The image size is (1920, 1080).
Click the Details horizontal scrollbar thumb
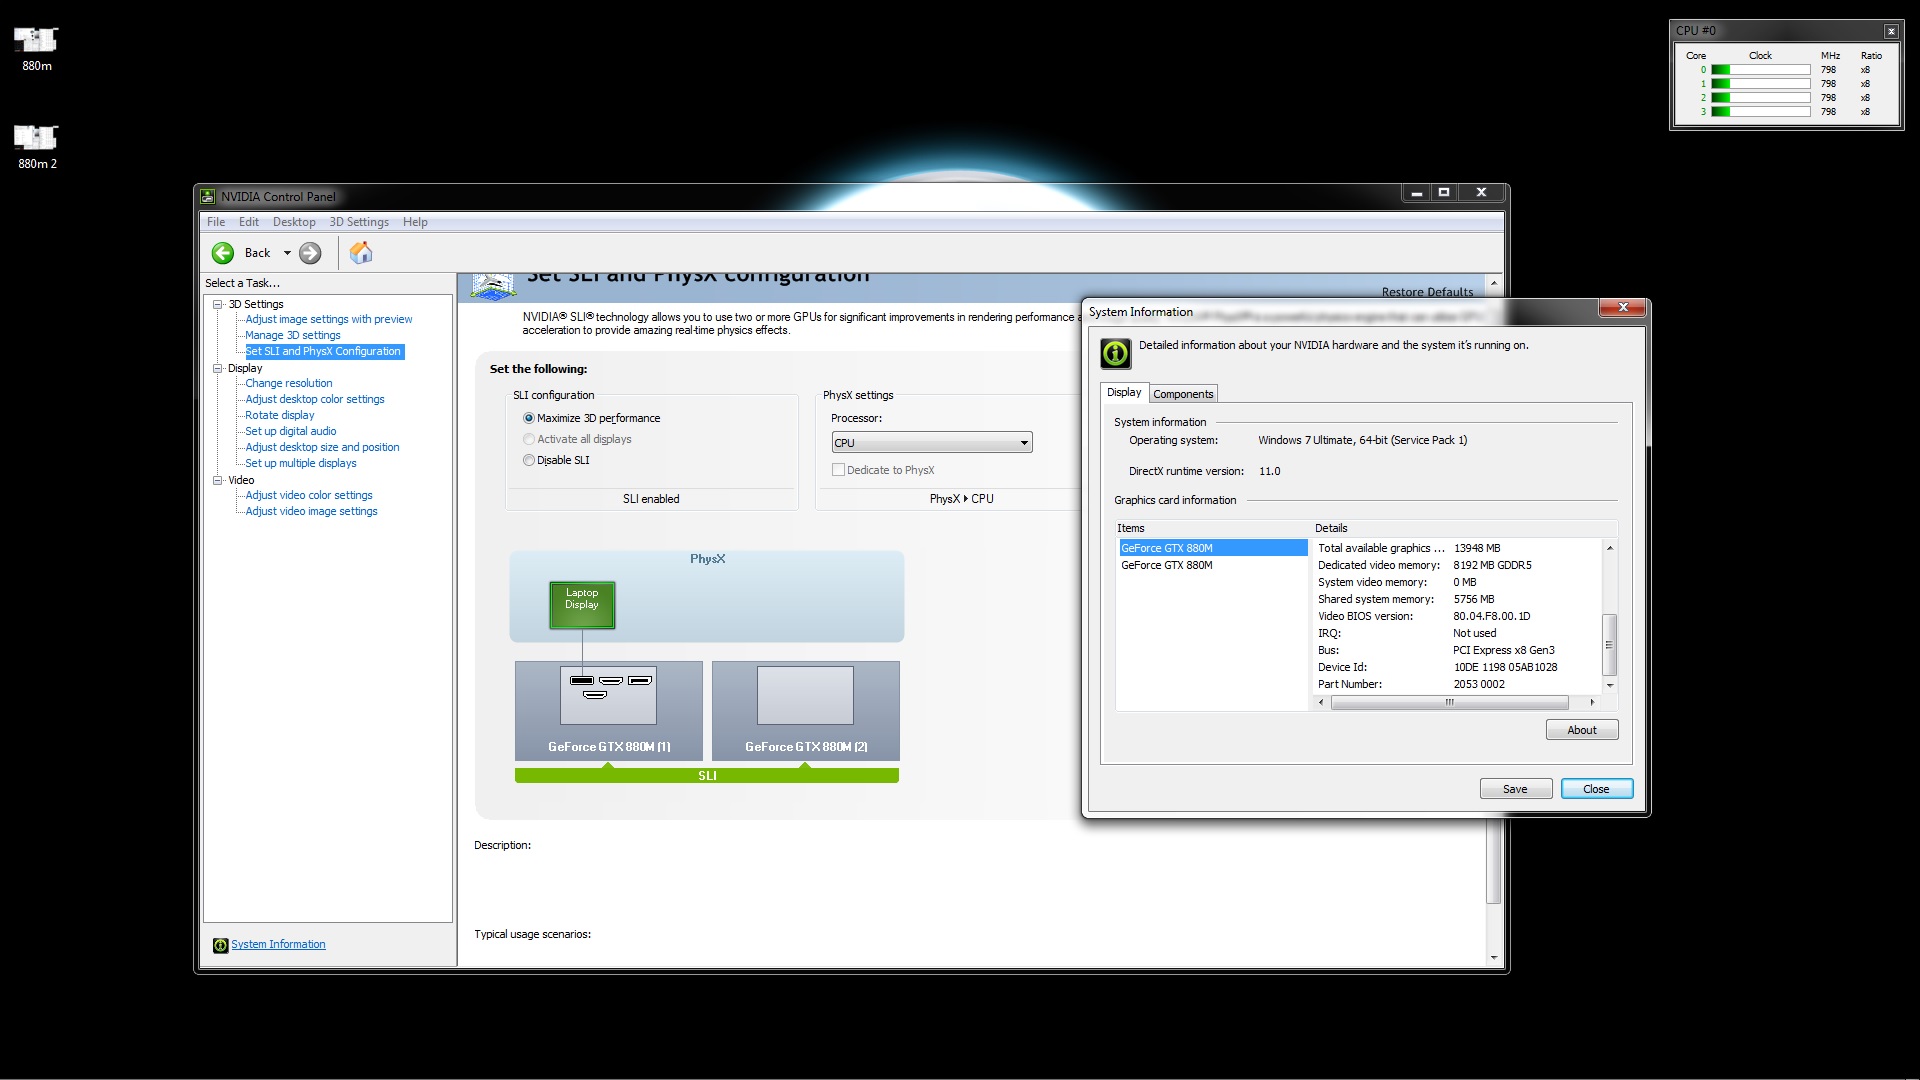pyautogui.click(x=1449, y=702)
